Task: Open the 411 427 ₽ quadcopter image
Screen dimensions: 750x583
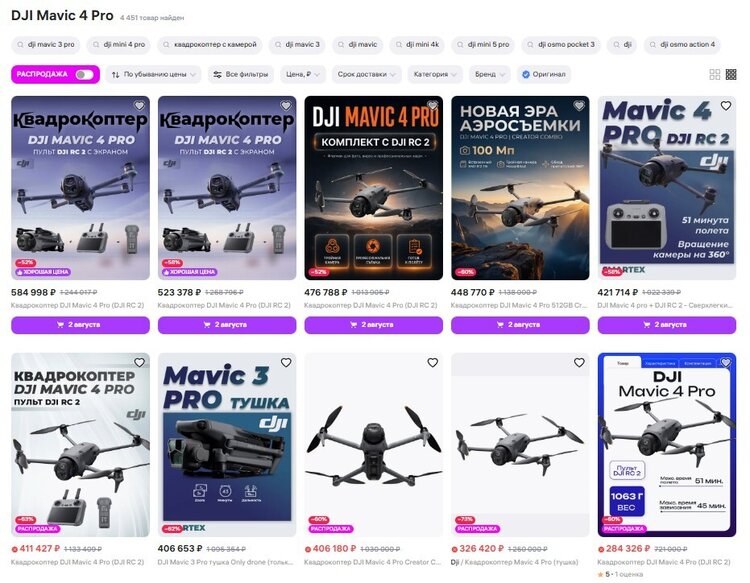Action: pos(80,445)
